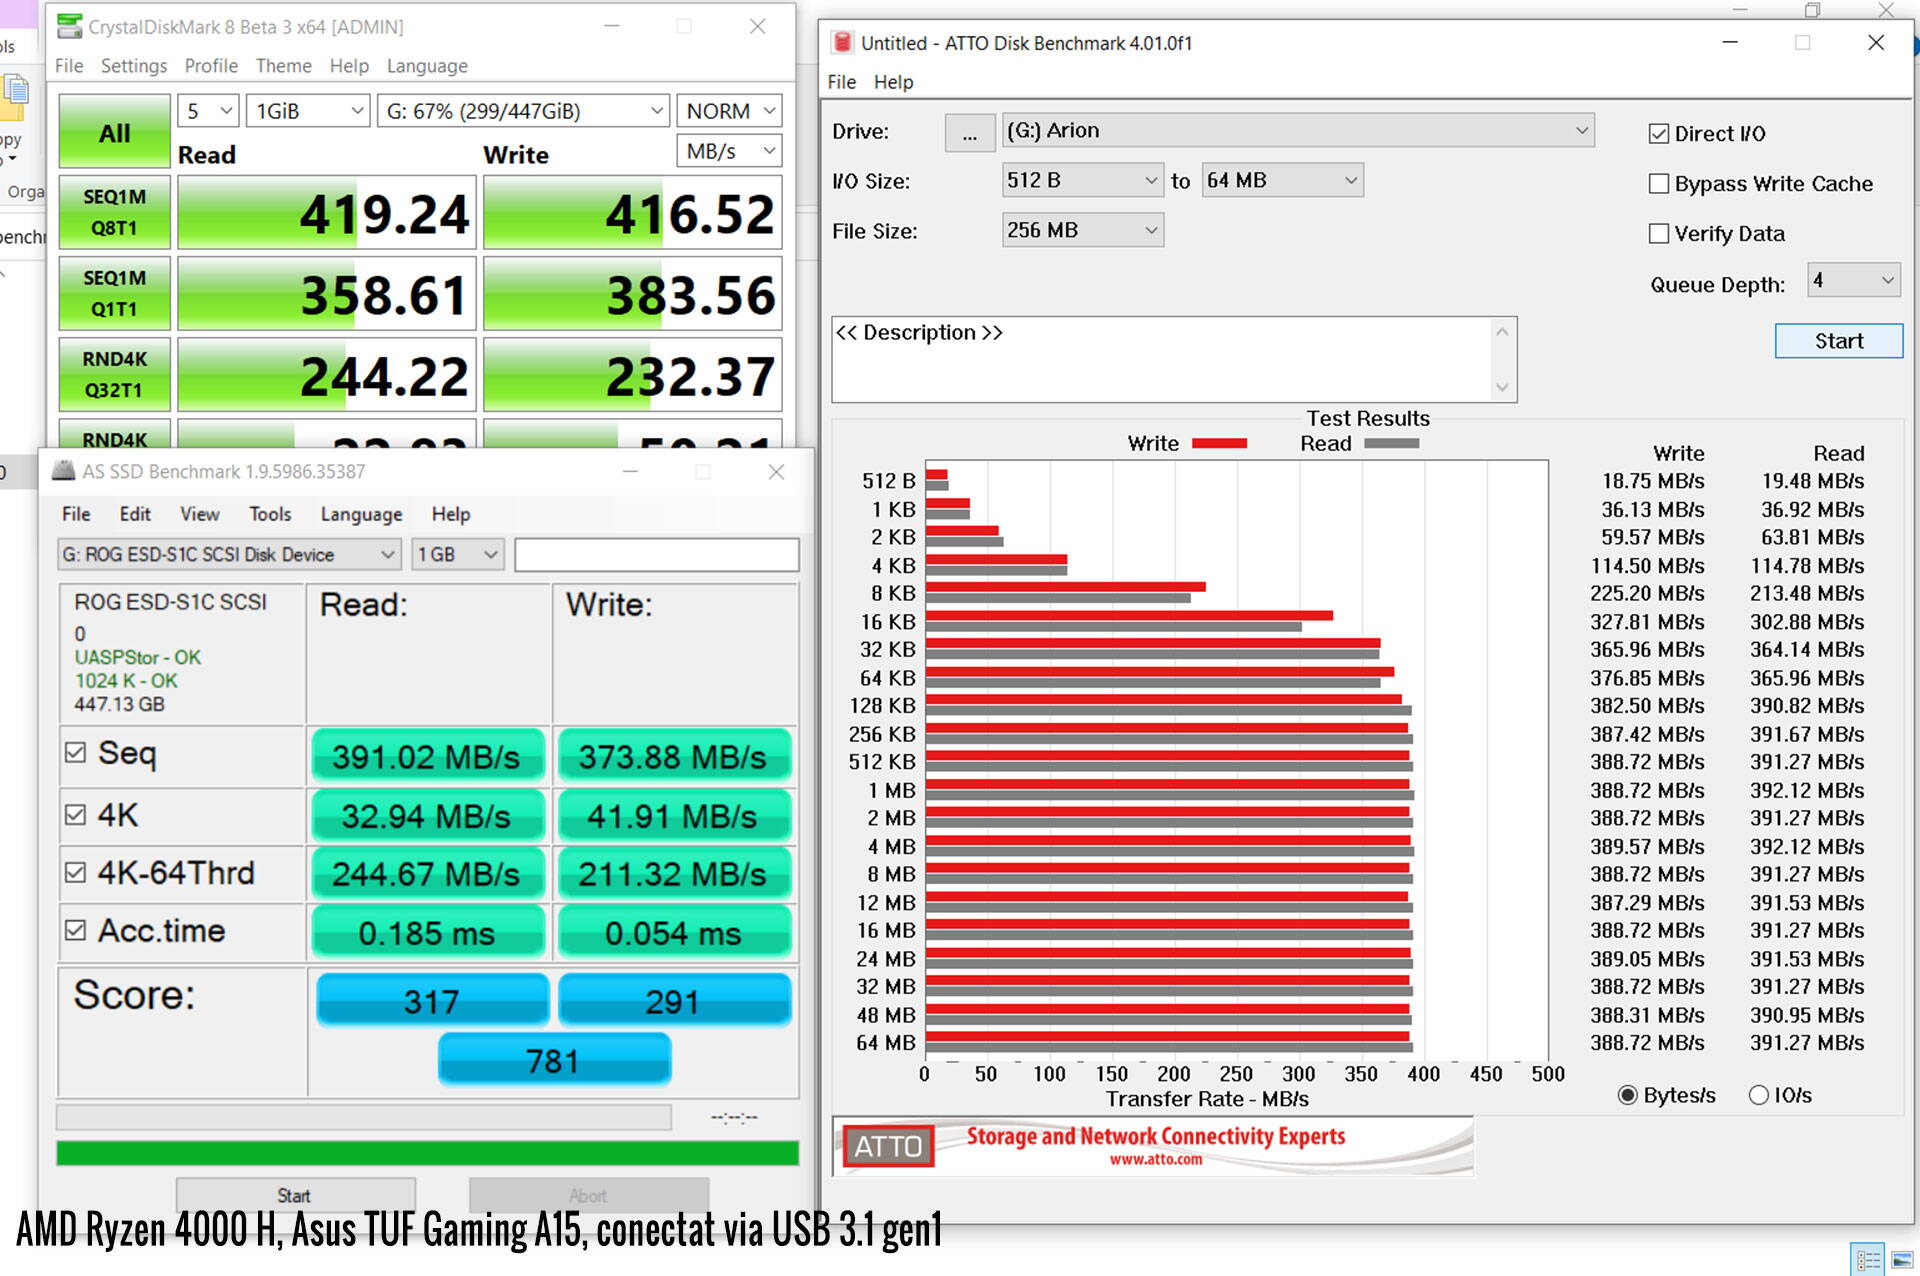Image resolution: width=1920 pixels, height=1276 pixels.
Task: Click the bottom-right details view icon
Action: tap(1867, 1260)
